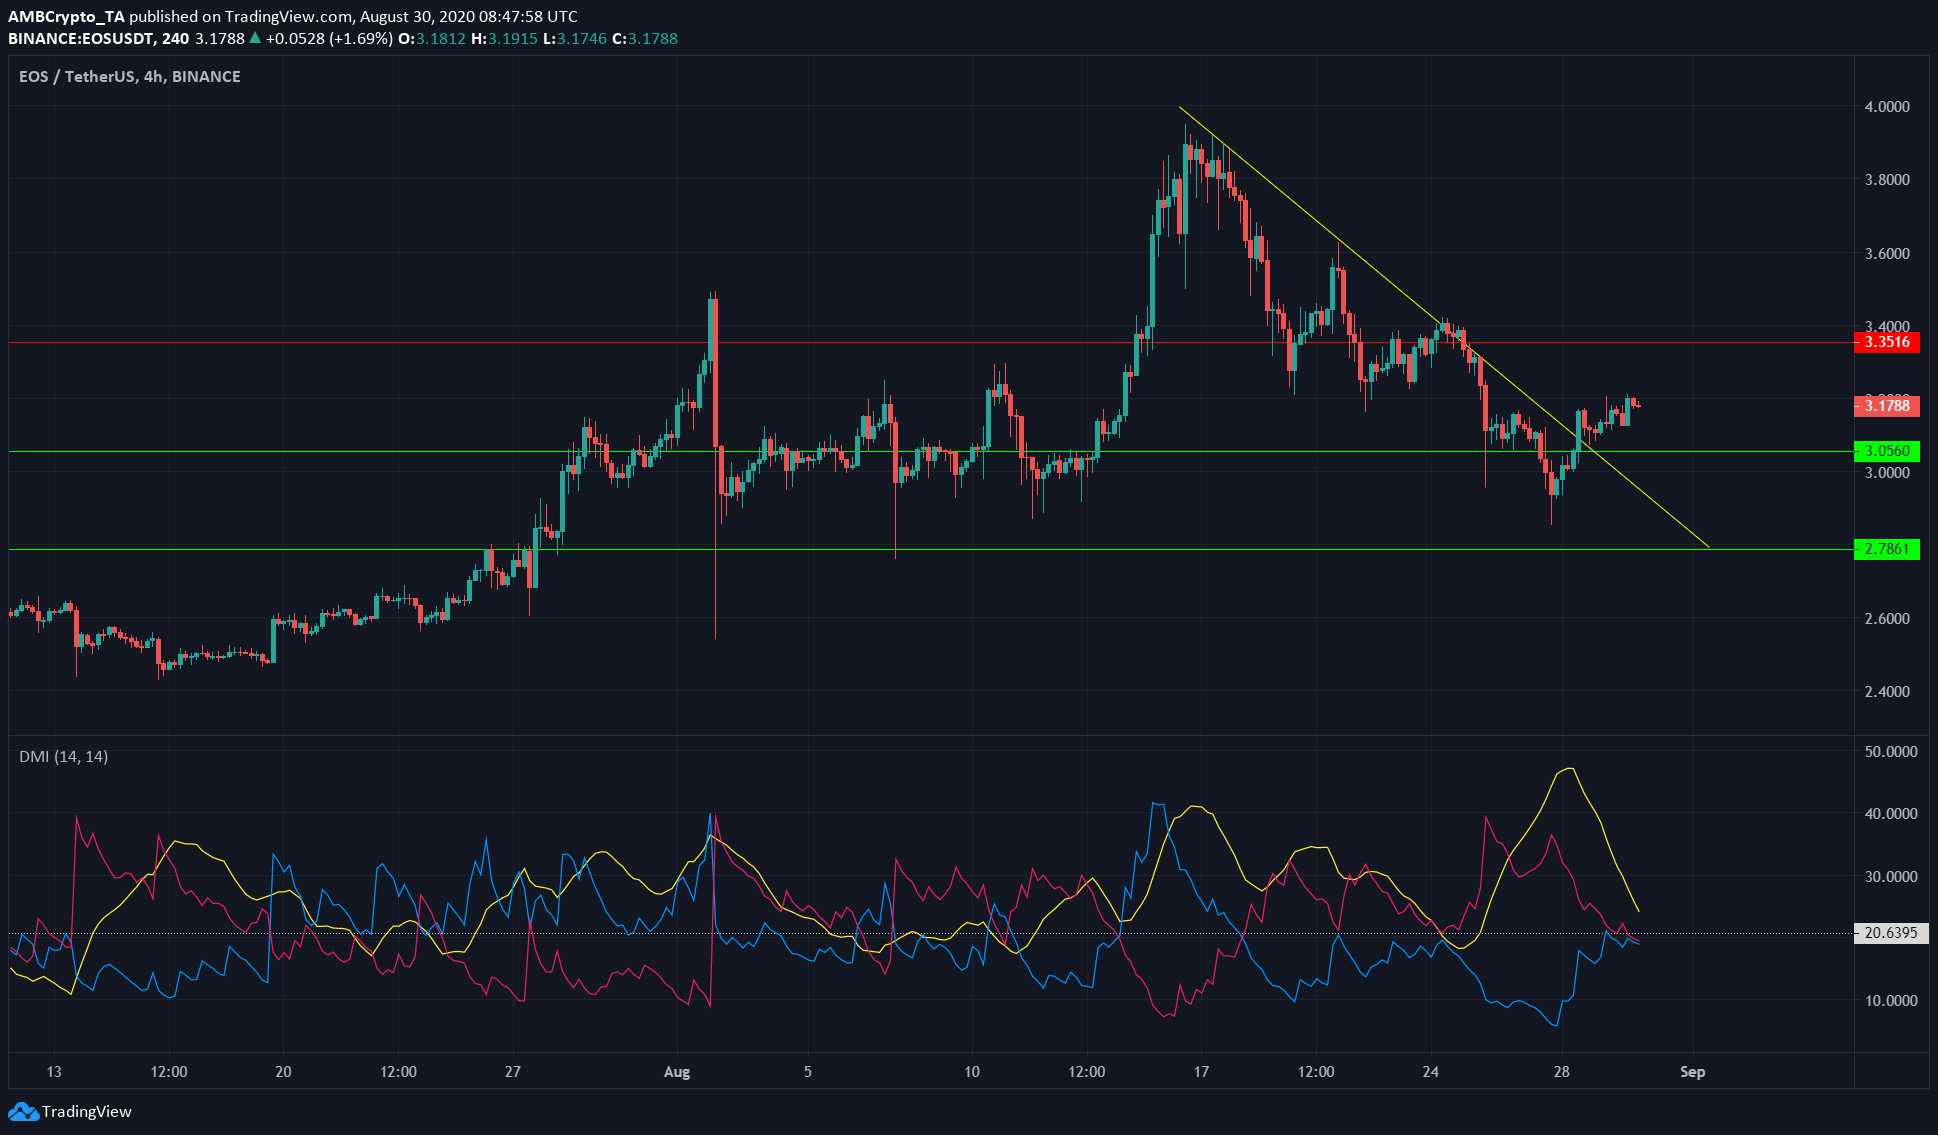Select the Aug marker on time axis
Viewport: 1938px width, 1135px height.
click(x=677, y=1072)
